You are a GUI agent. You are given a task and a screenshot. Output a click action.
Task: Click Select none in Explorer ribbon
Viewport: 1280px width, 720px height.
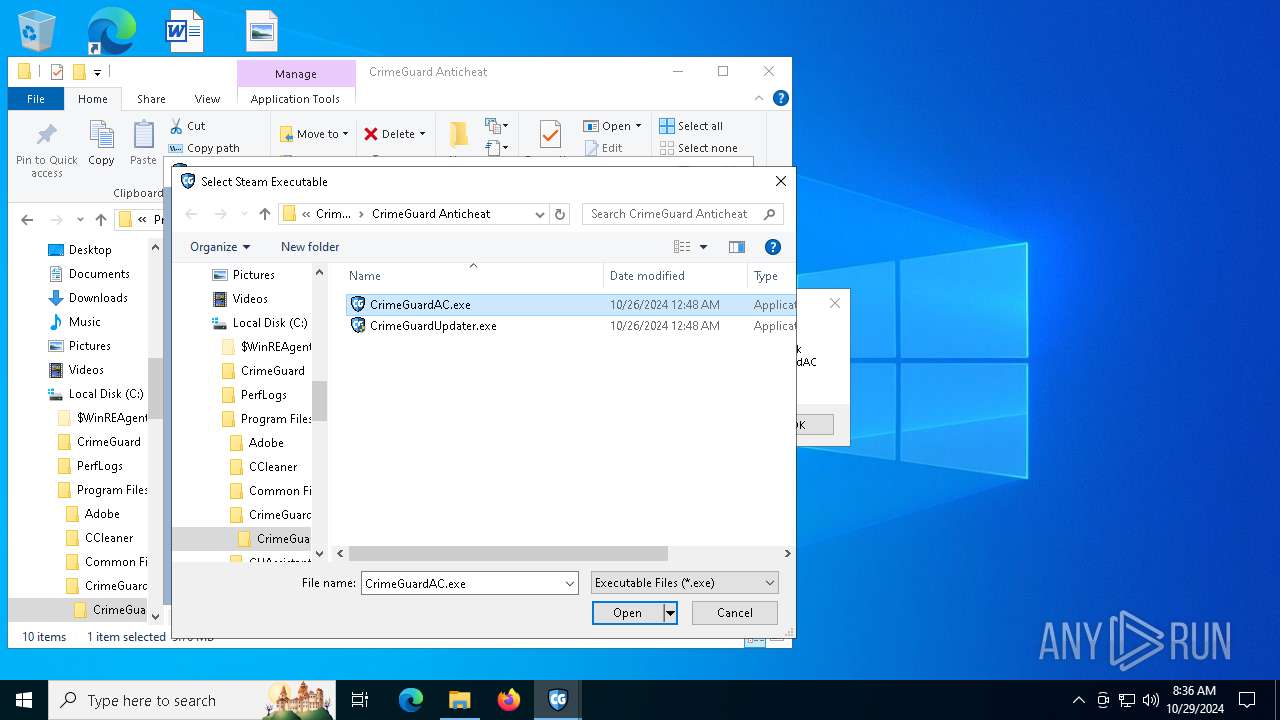[698, 148]
